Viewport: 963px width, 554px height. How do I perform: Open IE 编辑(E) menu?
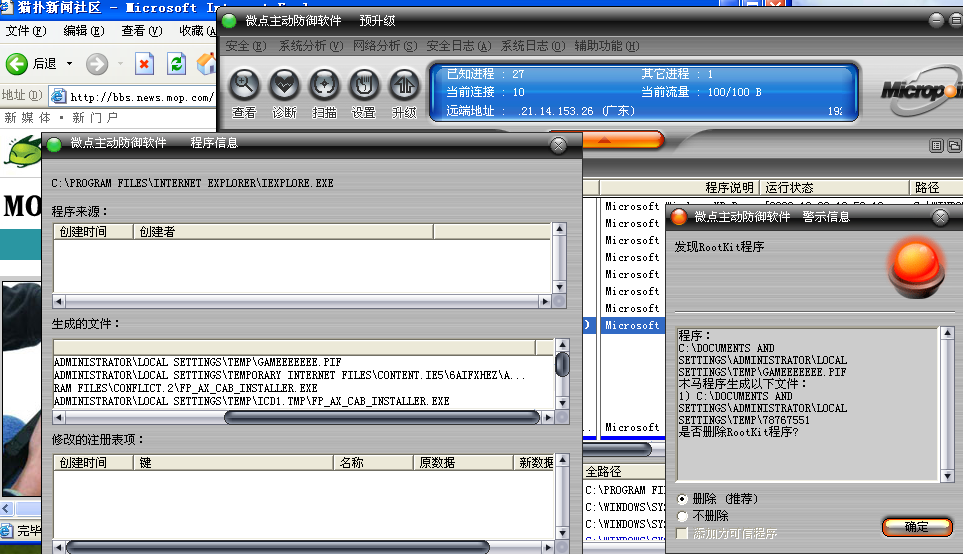point(84,31)
